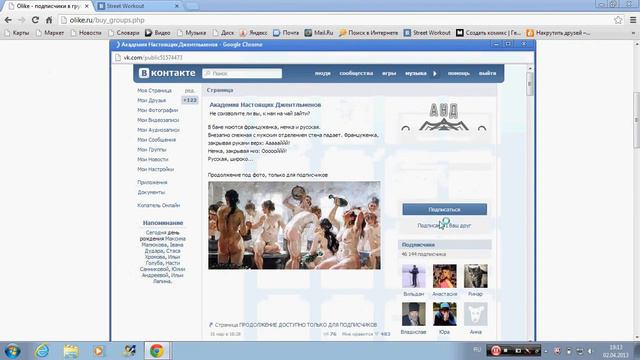Screen dimensions: 640x360
Task: Launch Internet Explorer from the taskbar
Action: tap(42, 351)
